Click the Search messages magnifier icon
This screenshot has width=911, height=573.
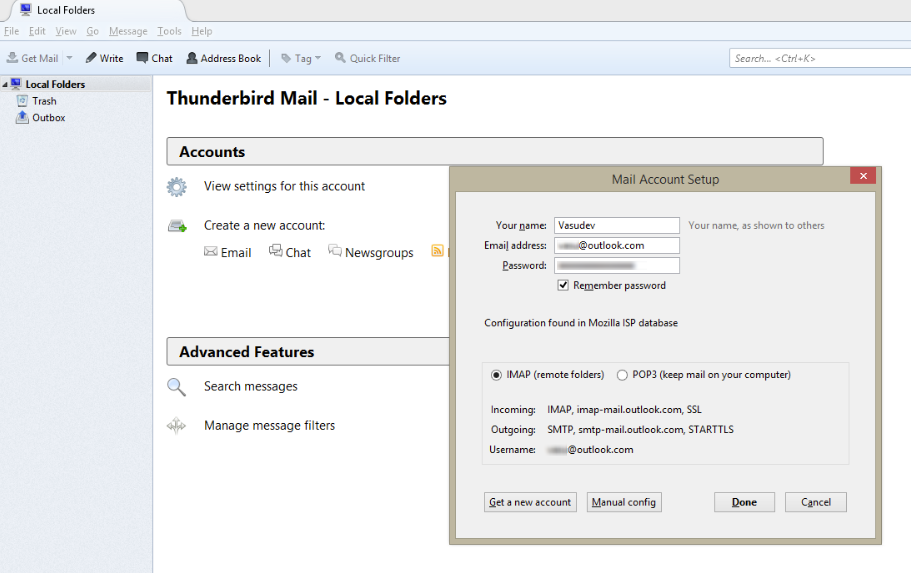click(x=177, y=387)
